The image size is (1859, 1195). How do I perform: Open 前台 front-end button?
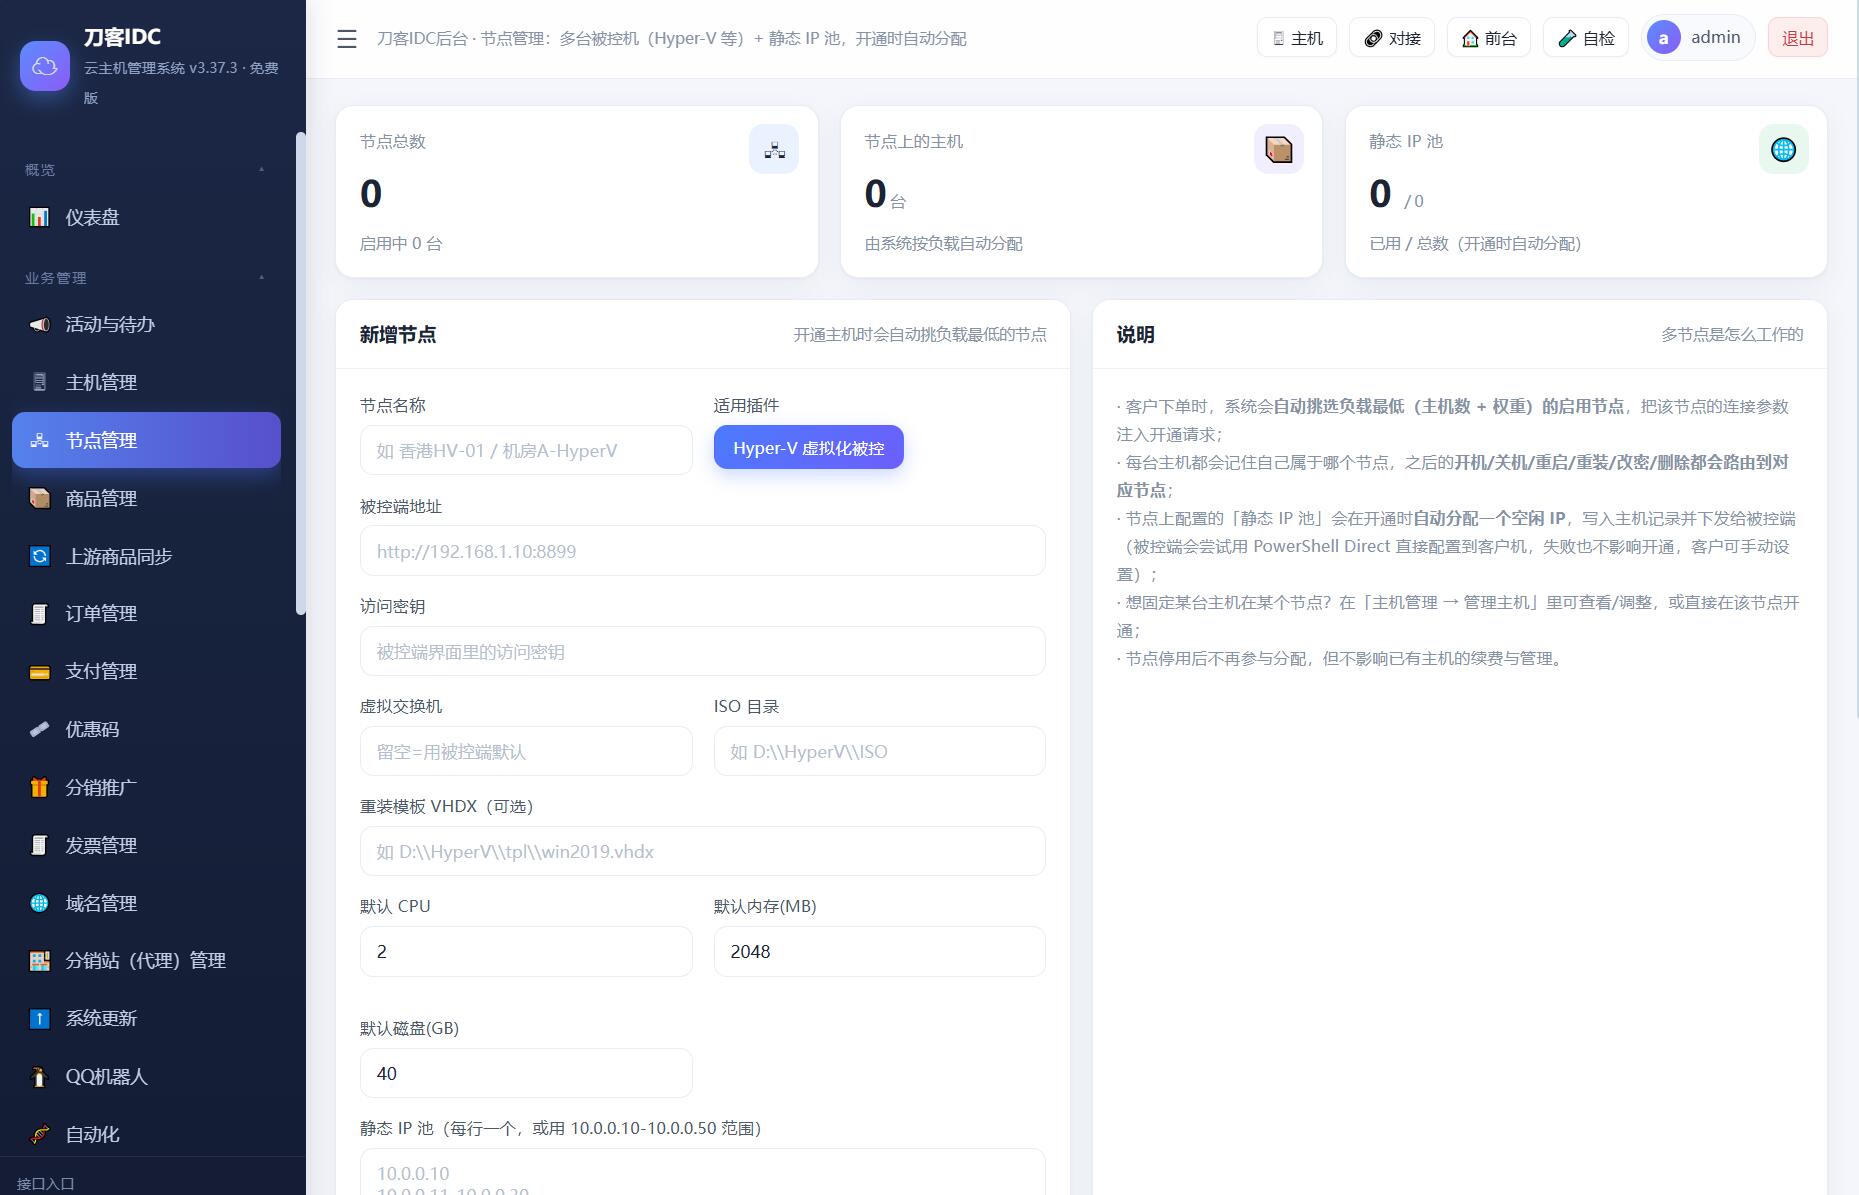(1489, 38)
